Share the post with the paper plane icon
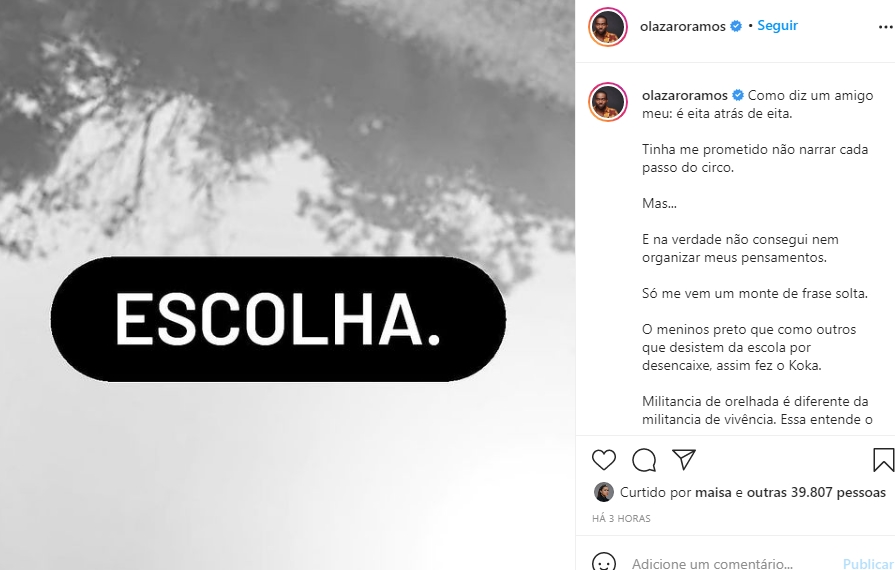The height and width of the screenshot is (570, 895). coord(684,459)
